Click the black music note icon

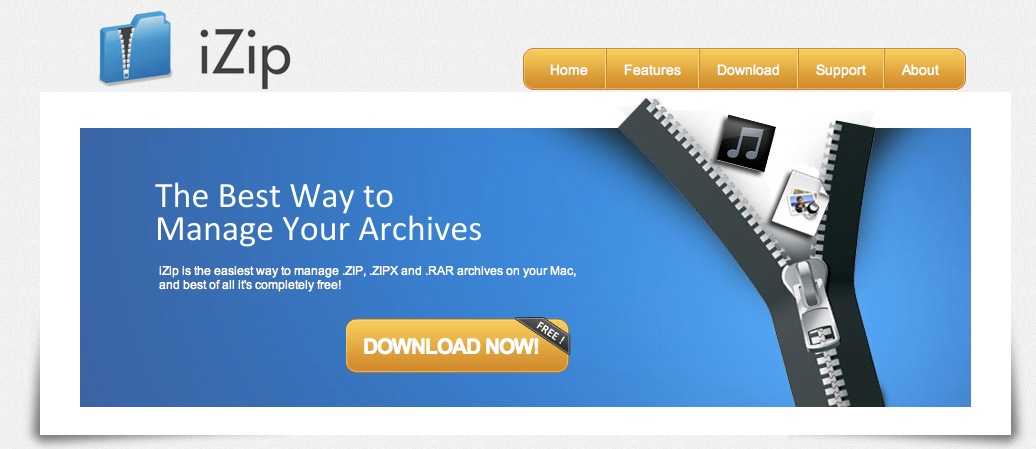pos(745,143)
